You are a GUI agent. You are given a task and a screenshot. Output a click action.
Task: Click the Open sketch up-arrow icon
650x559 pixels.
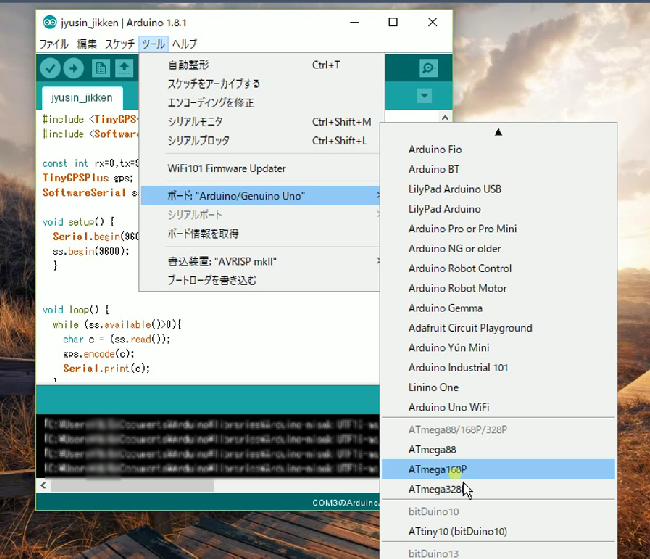click(124, 68)
